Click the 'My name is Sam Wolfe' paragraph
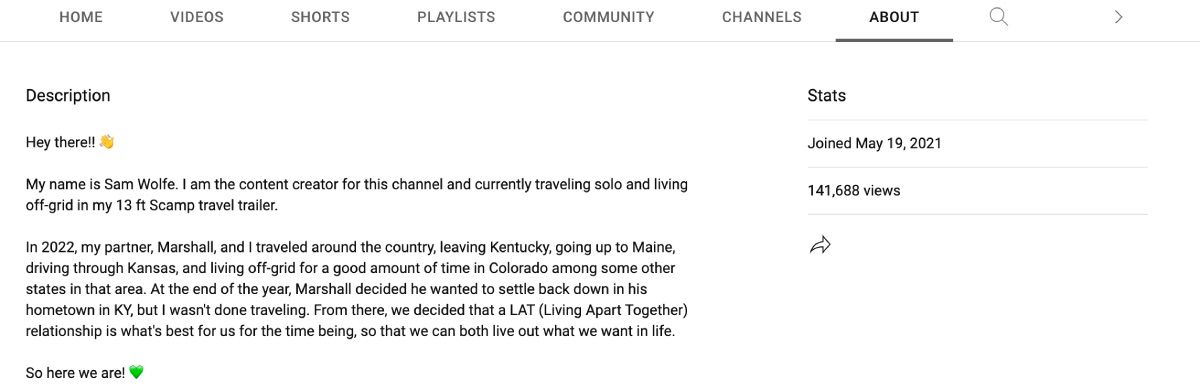Image resolution: width=1200 pixels, height=390 pixels. pyautogui.click(x=357, y=195)
